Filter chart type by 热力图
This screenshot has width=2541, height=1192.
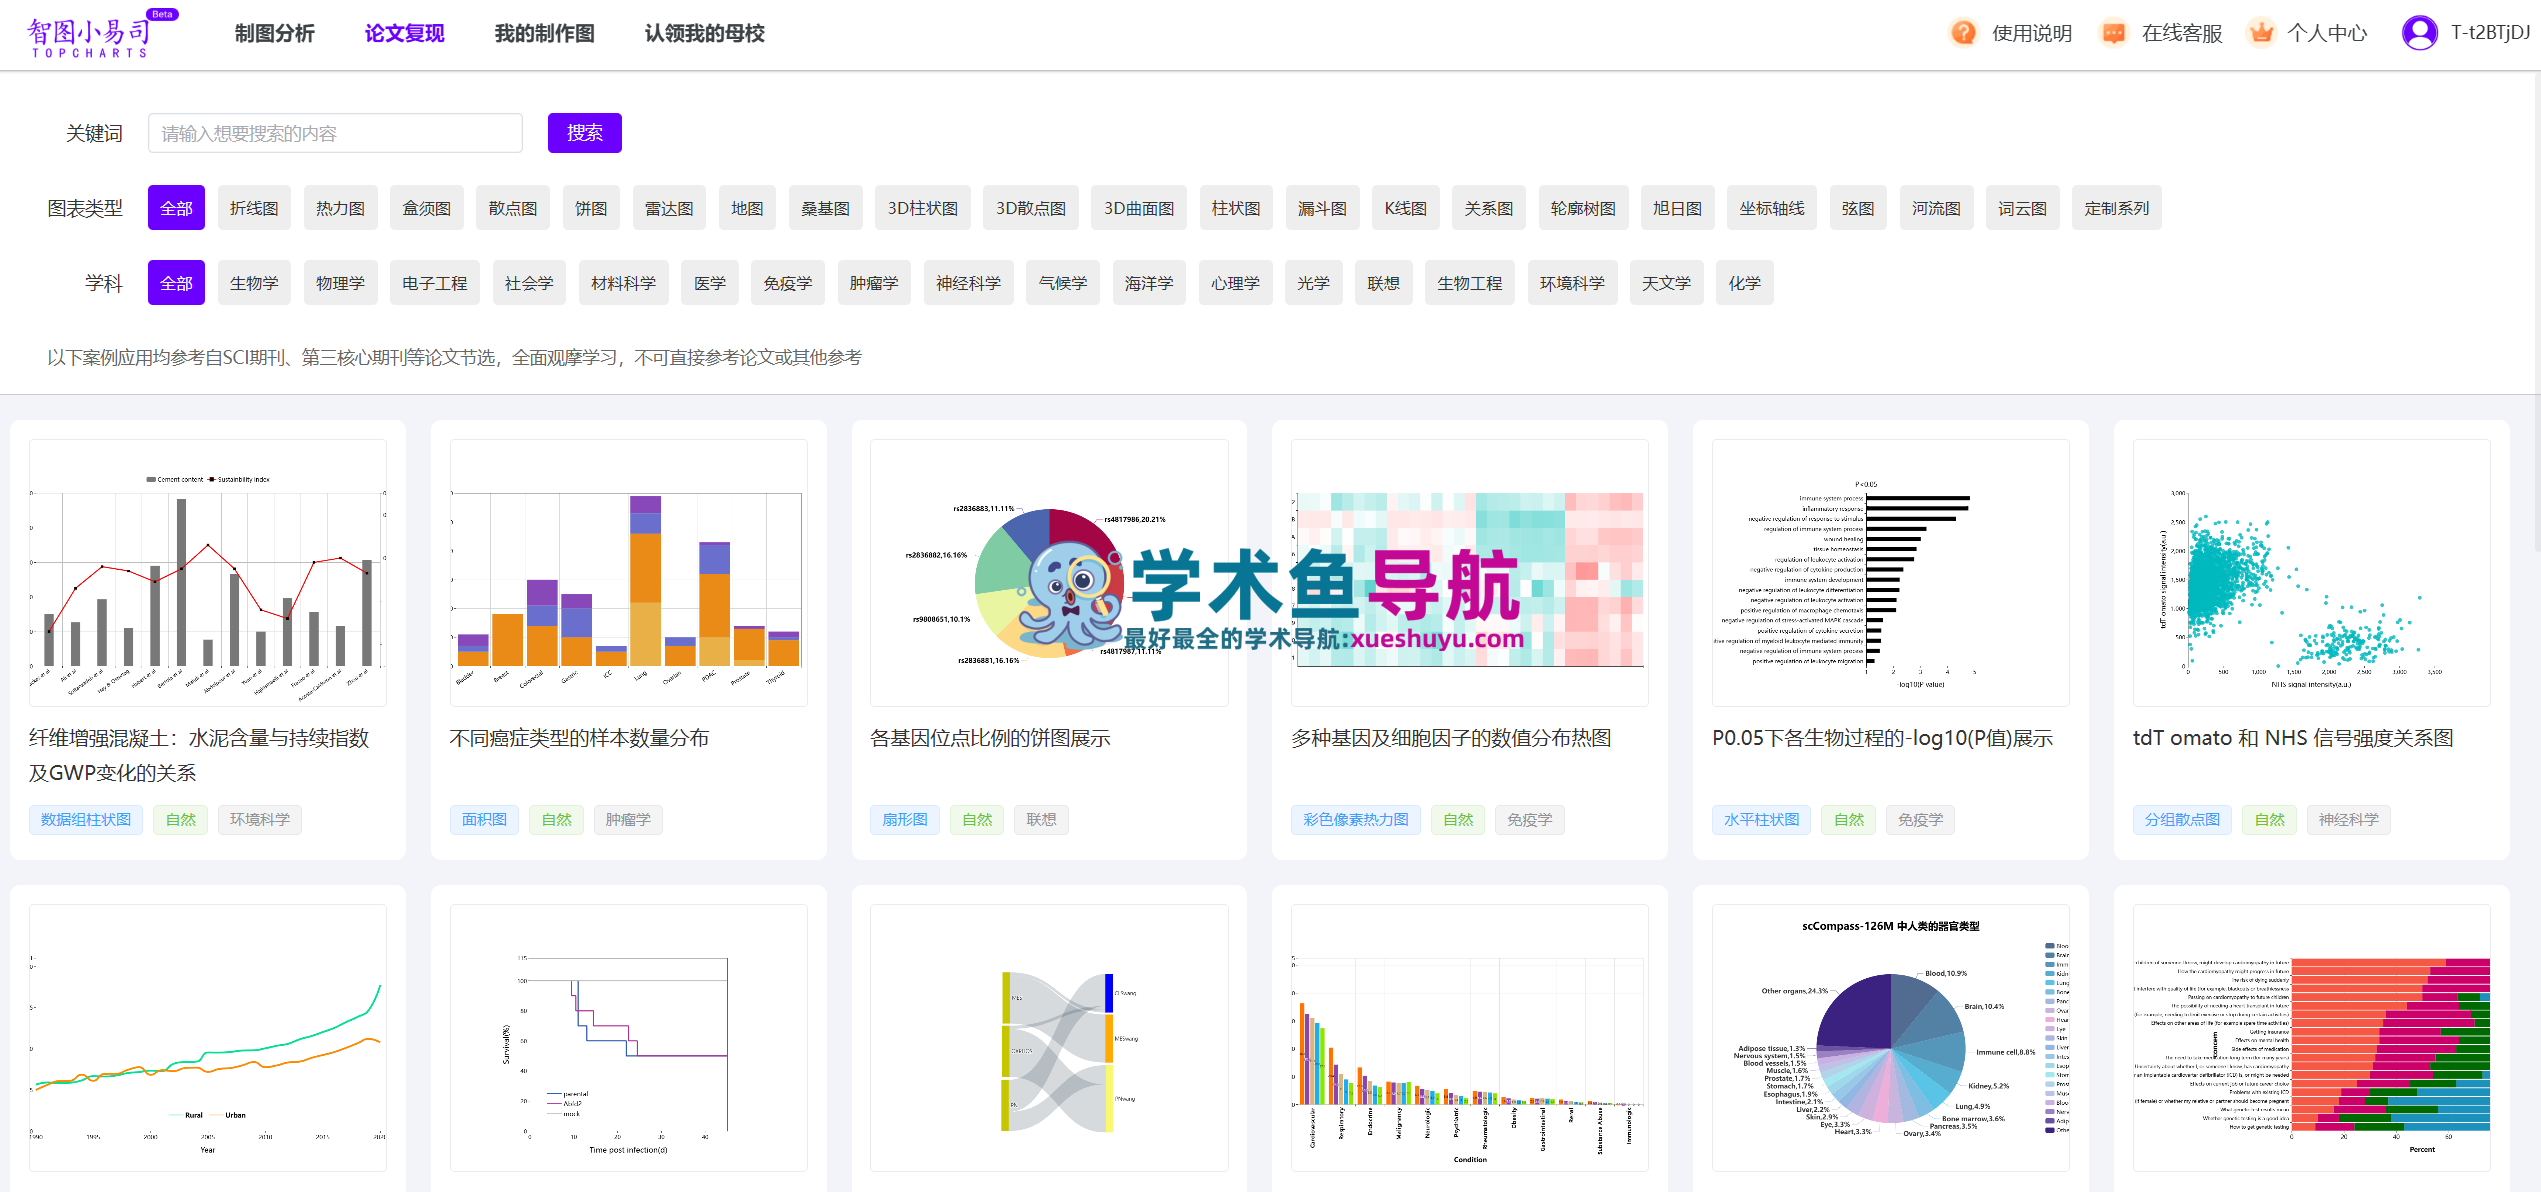click(x=341, y=208)
